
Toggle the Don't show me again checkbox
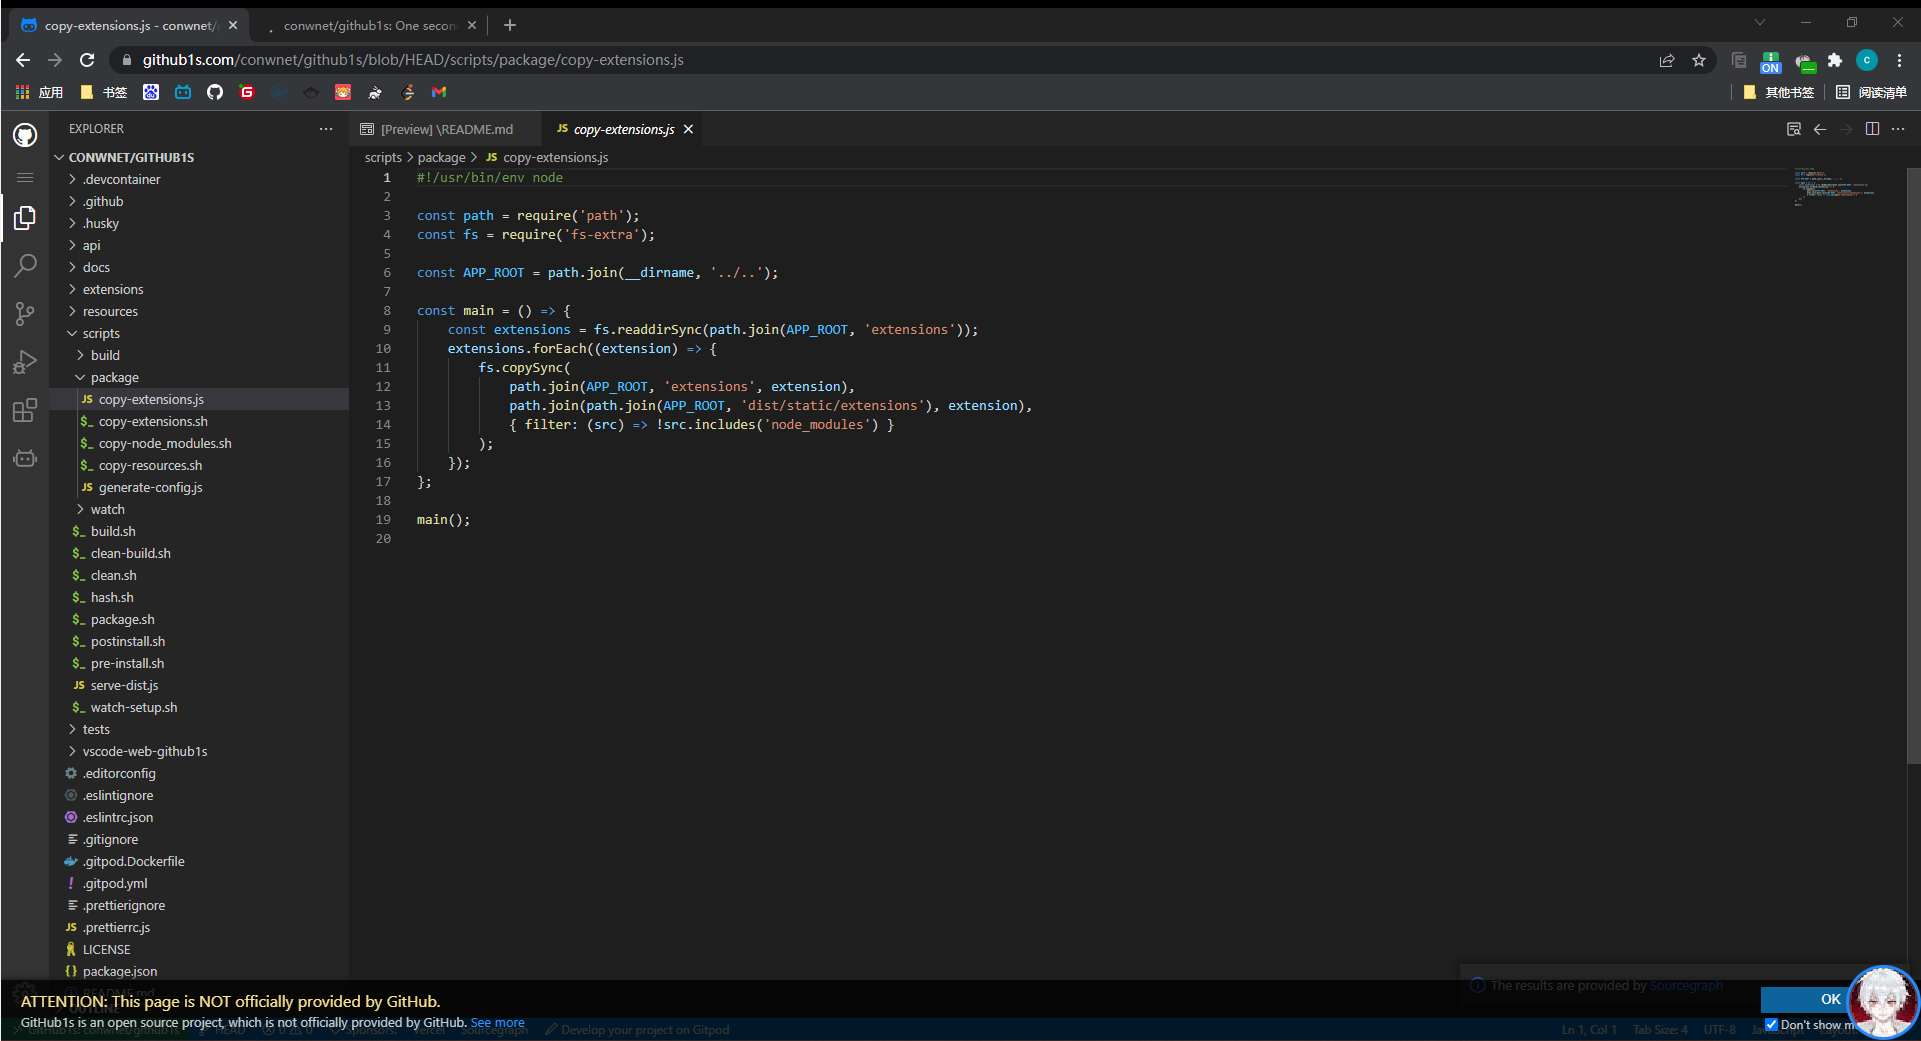click(x=1771, y=1024)
